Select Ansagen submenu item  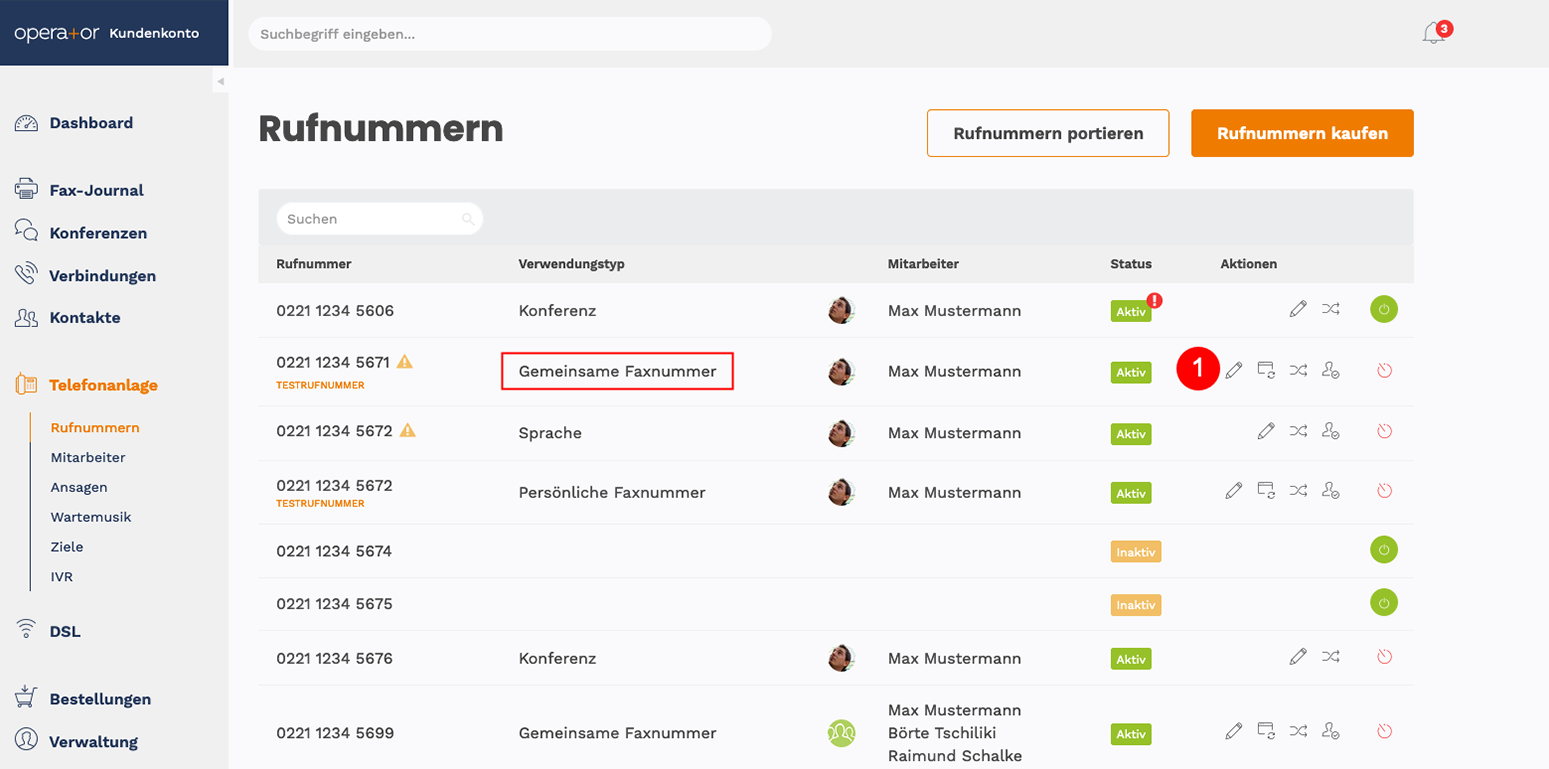pyautogui.click(x=79, y=487)
